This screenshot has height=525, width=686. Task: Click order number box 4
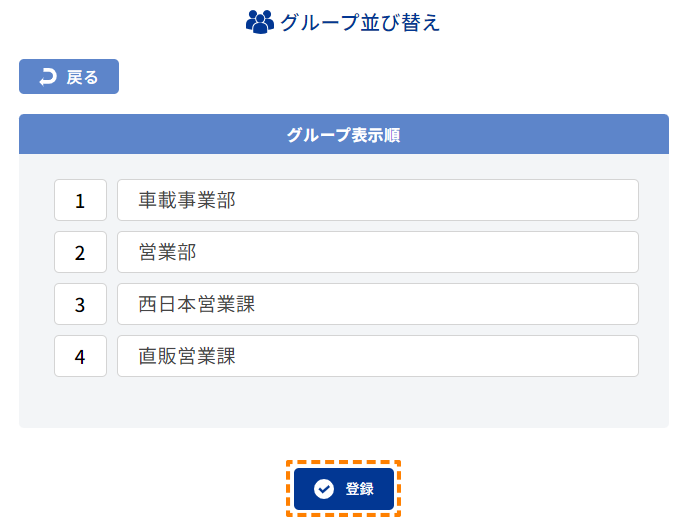pyautogui.click(x=80, y=356)
